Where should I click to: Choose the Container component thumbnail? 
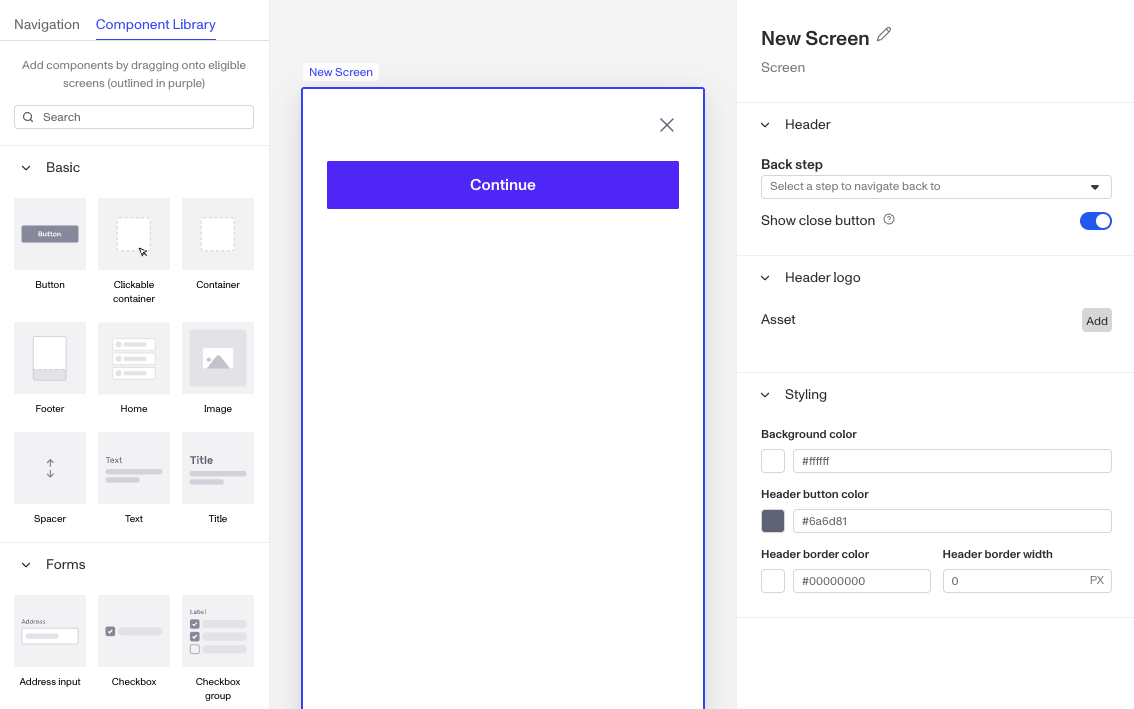click(218, 234)
